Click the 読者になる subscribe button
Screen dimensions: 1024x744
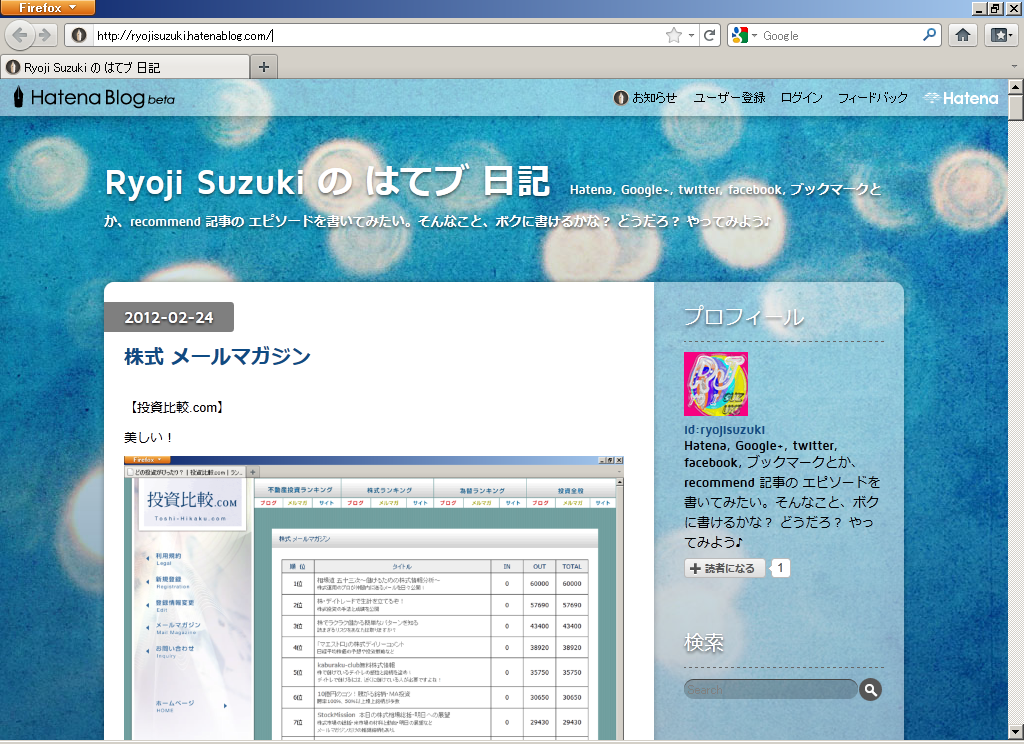point(725,568)
